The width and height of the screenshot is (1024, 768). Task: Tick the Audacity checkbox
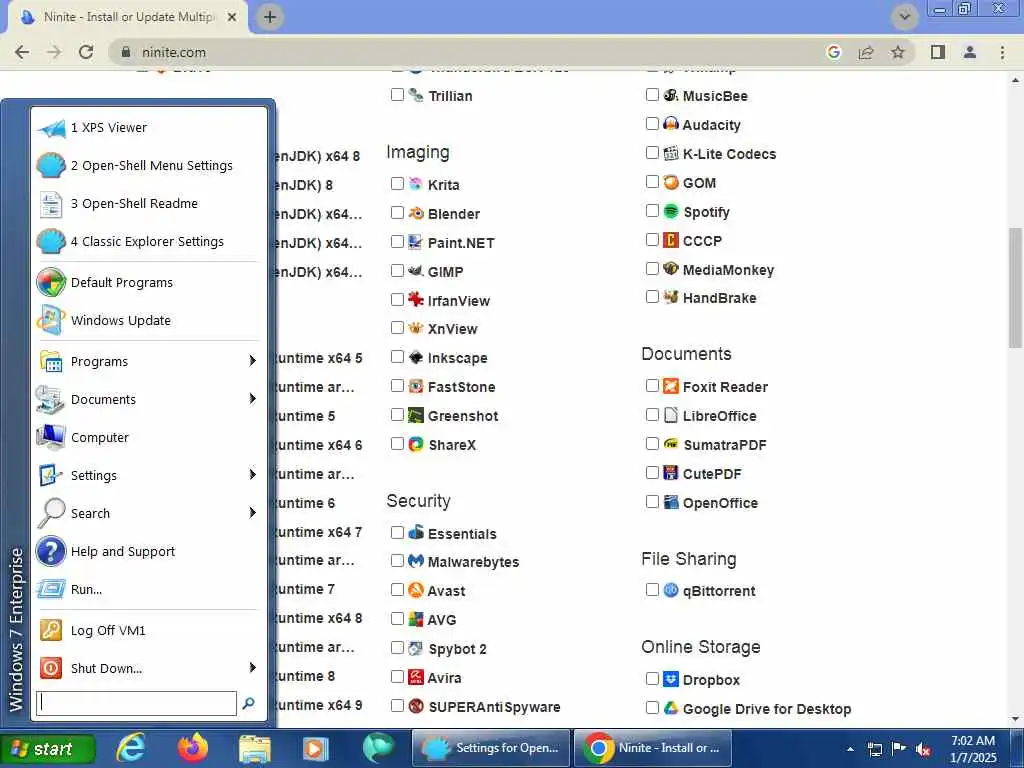tap(652, 124)
